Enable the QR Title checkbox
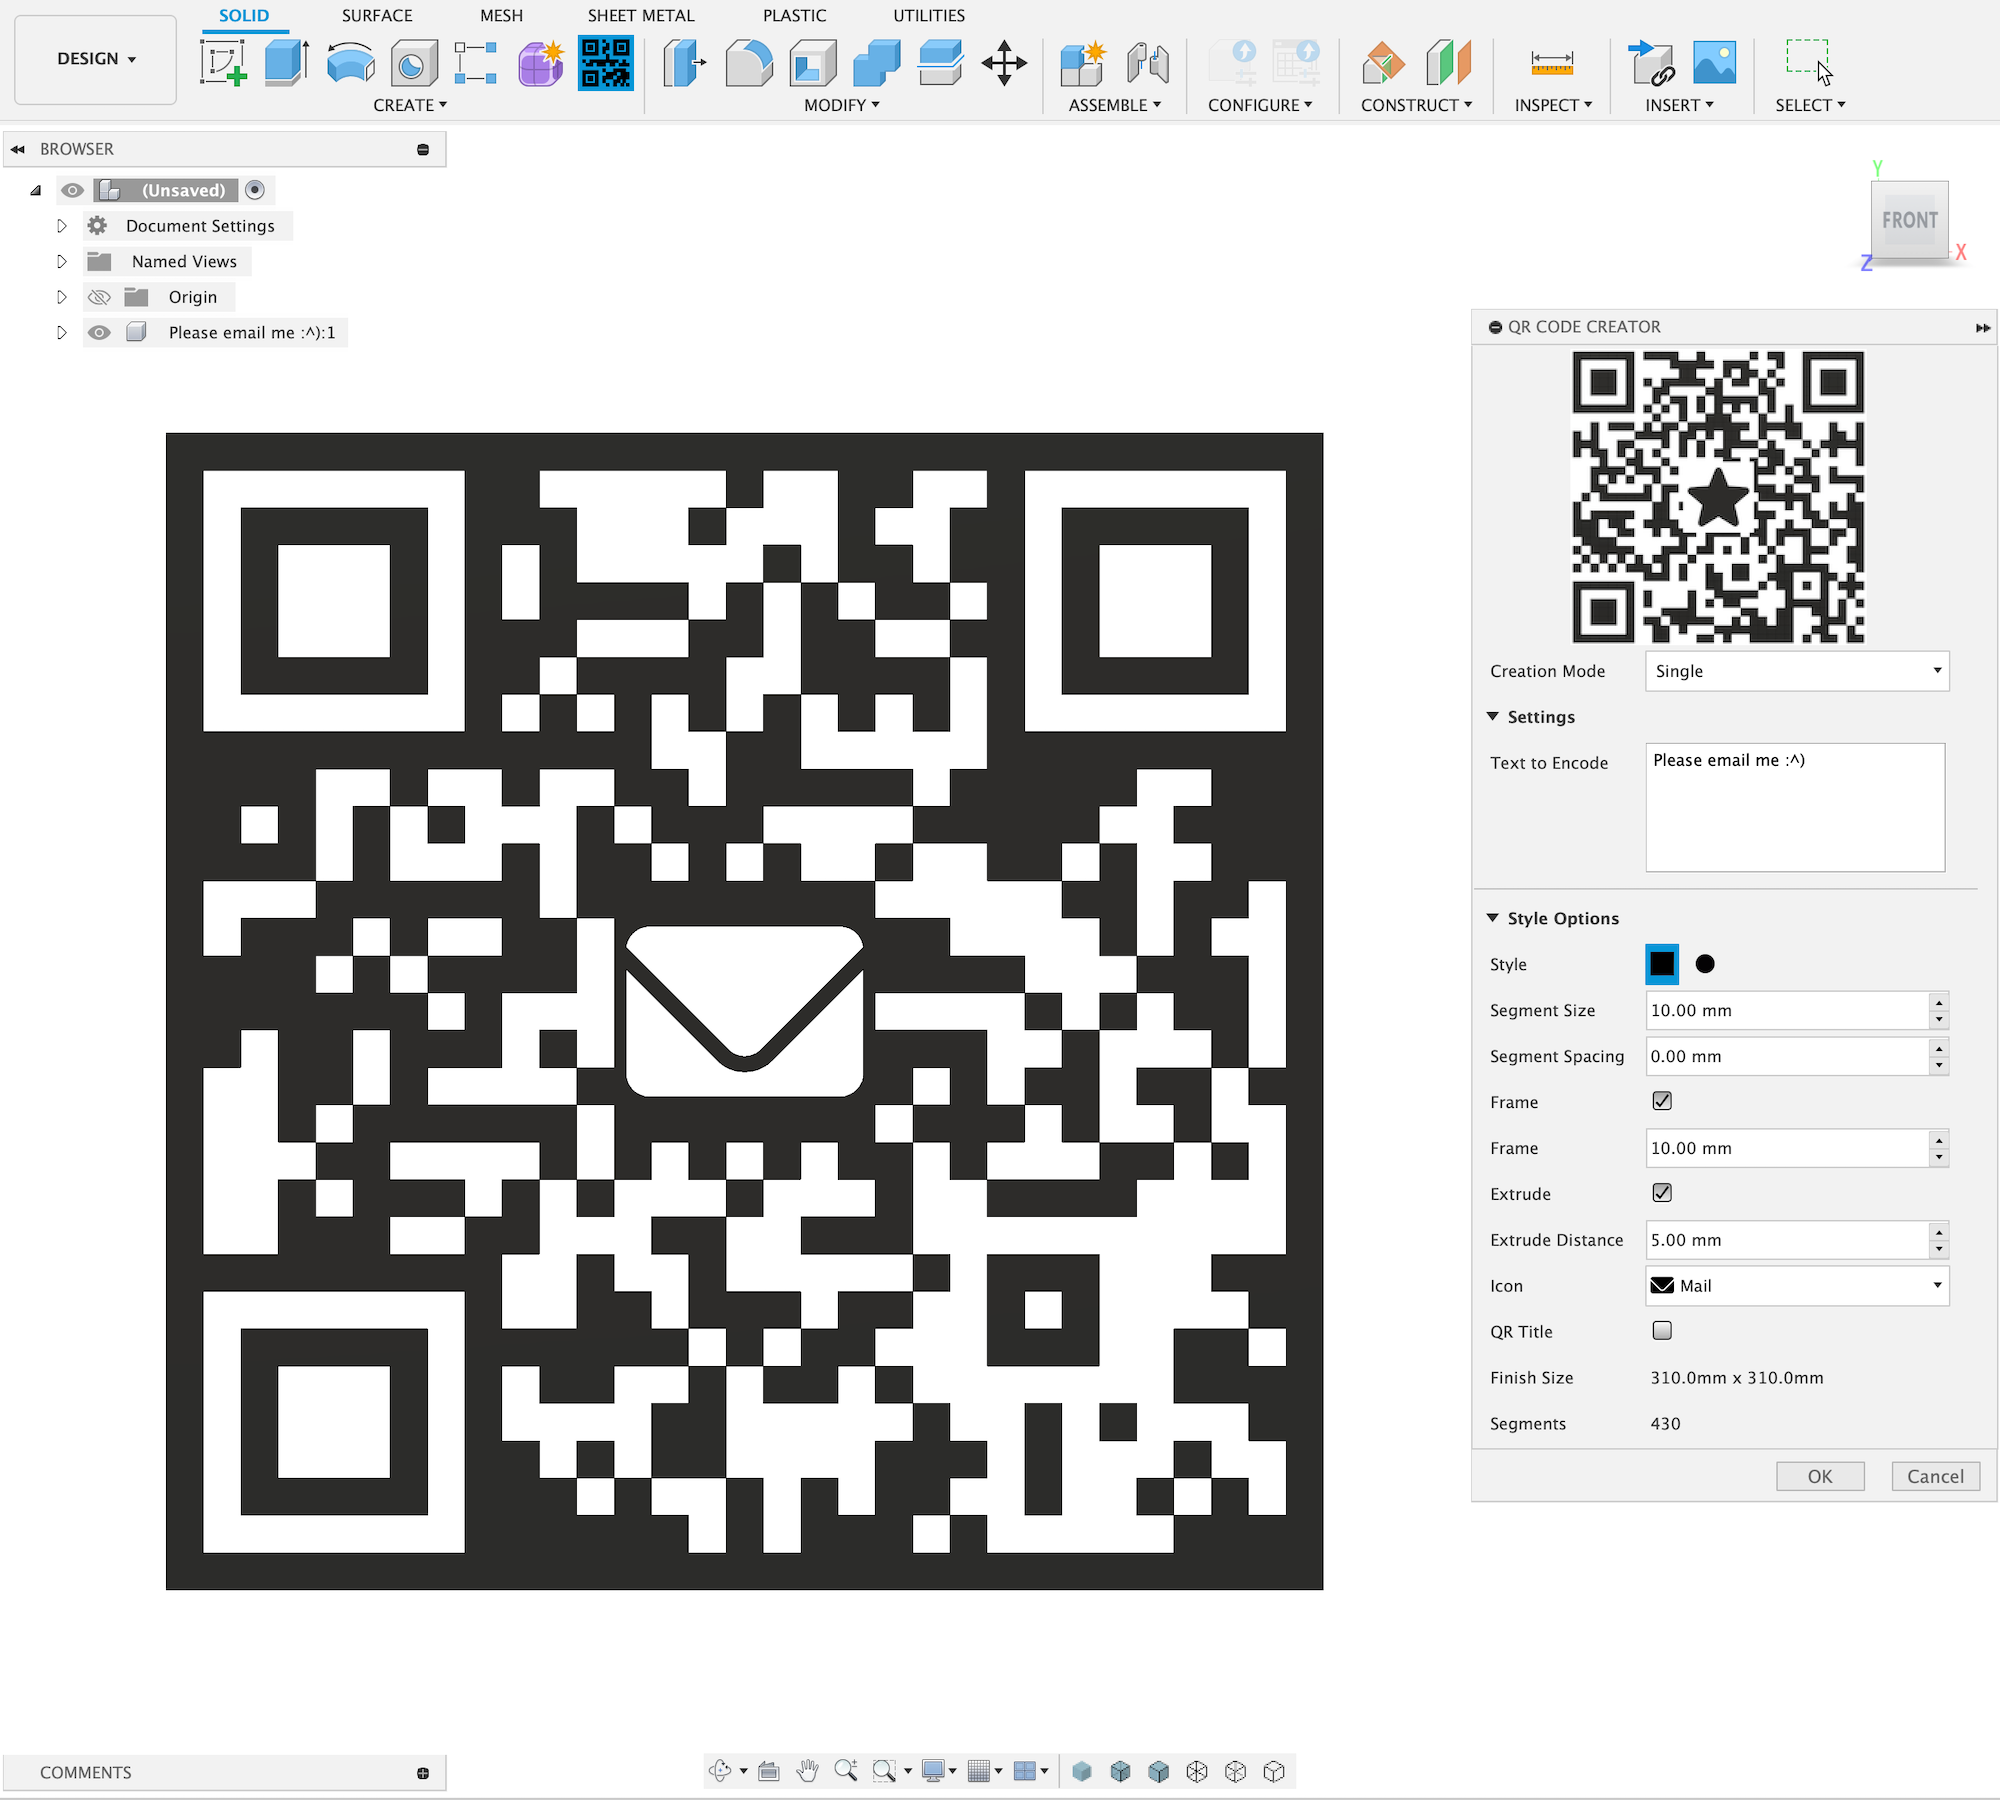This screenshot has width=2000, height=1800. 1662,1331
